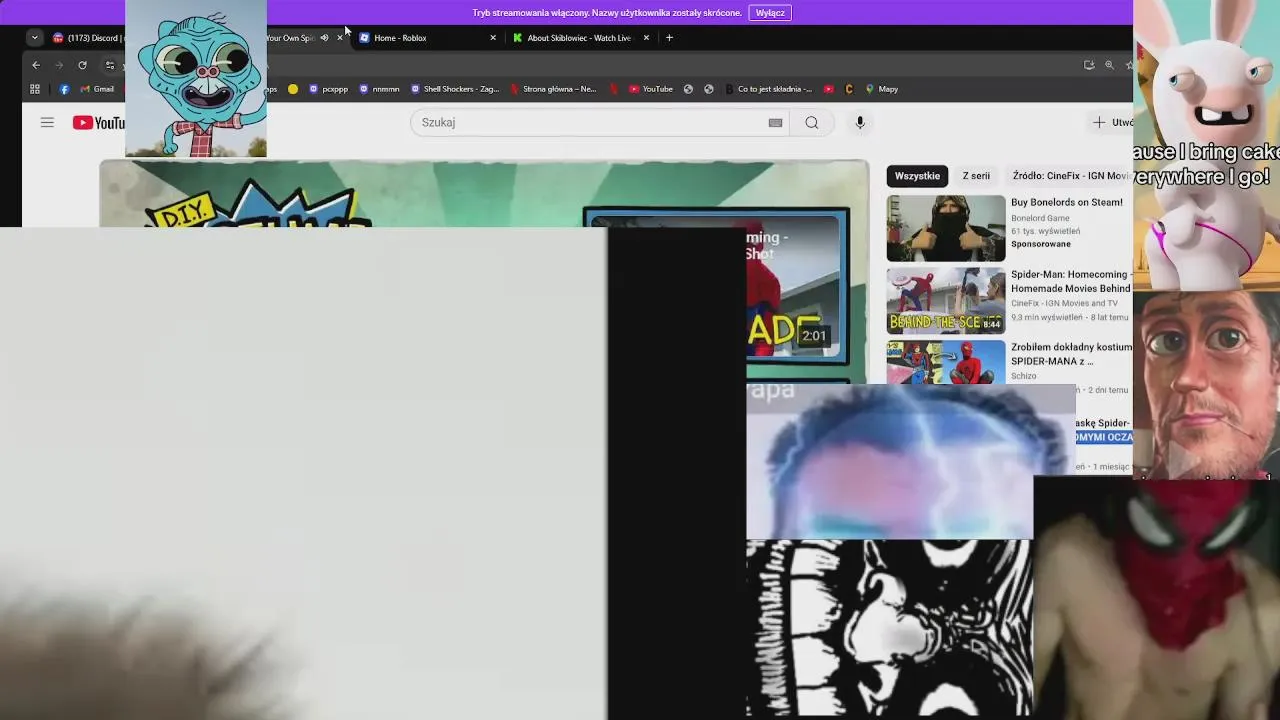
Task: Open Zrobiłem dokładny kostium SPIDER-MANA title
Action: (1071, 354)
